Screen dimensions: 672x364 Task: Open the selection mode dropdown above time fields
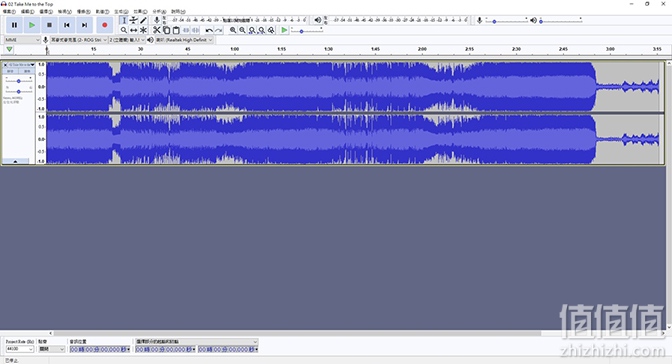[197, 342]
